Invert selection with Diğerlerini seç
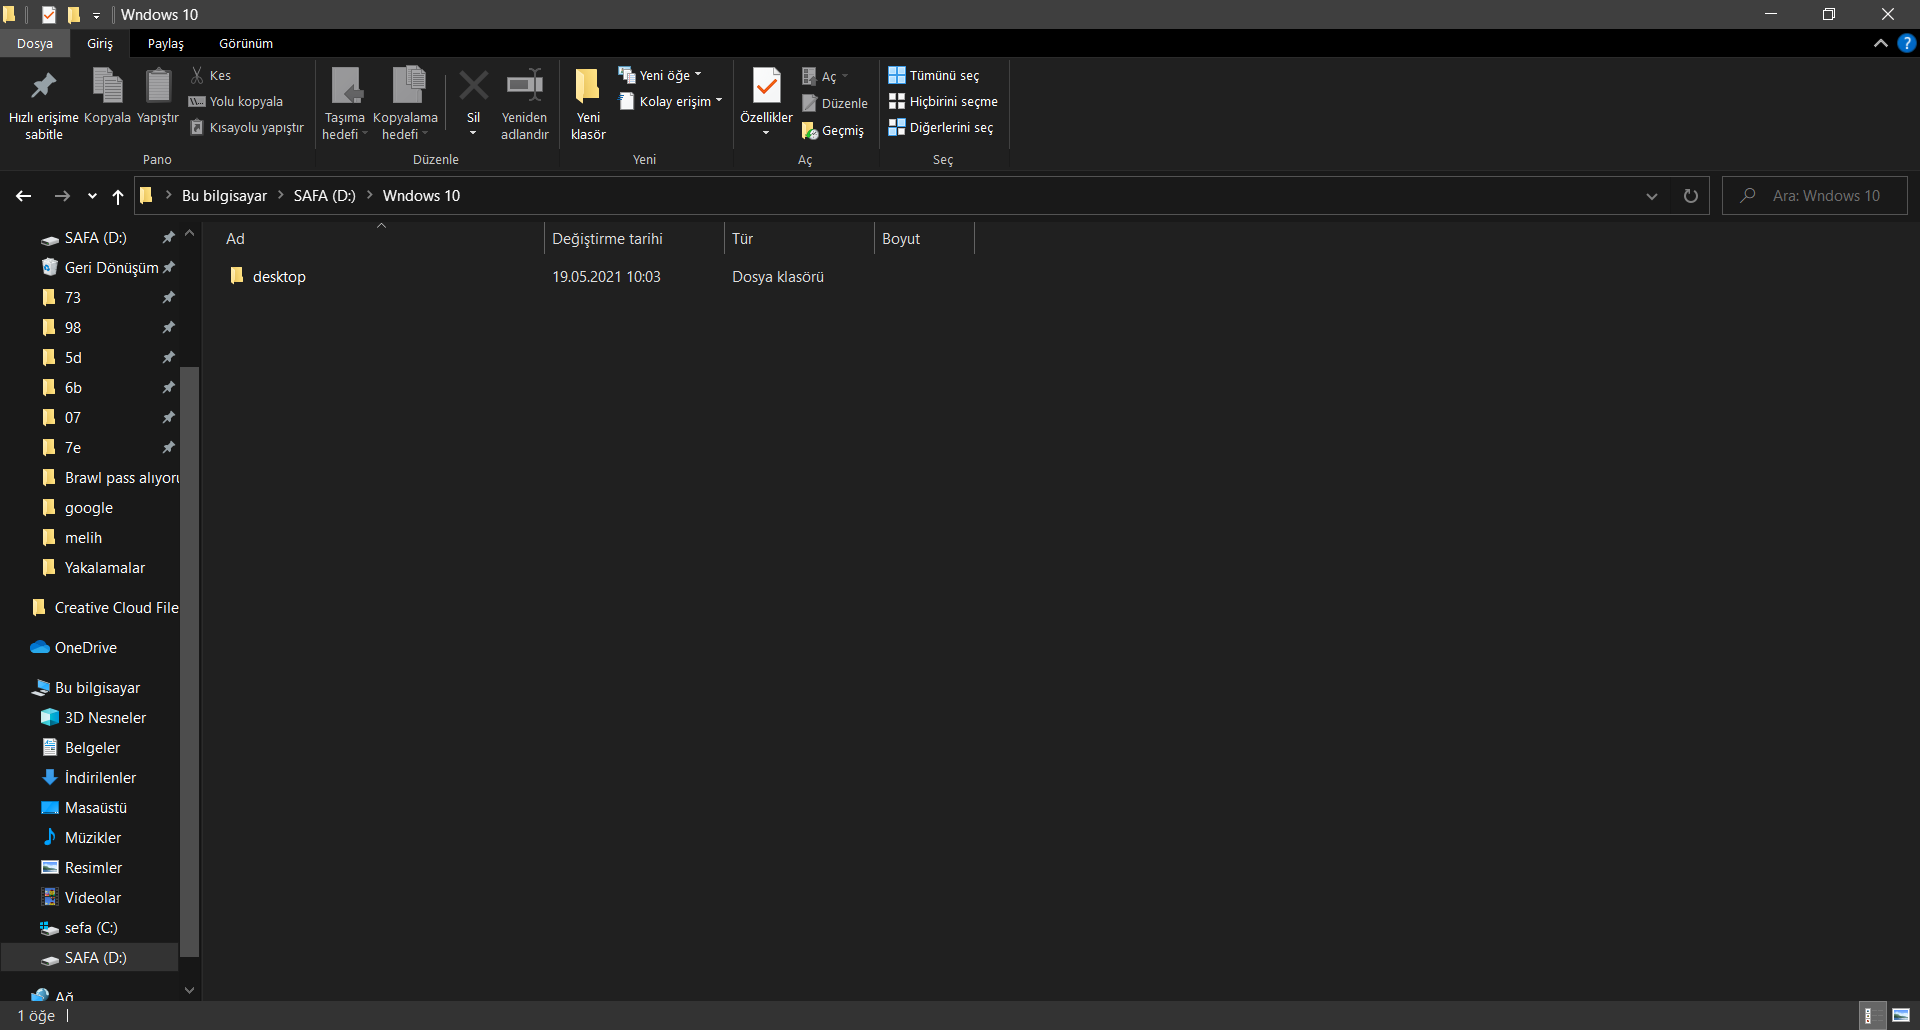 pos(941,127)
